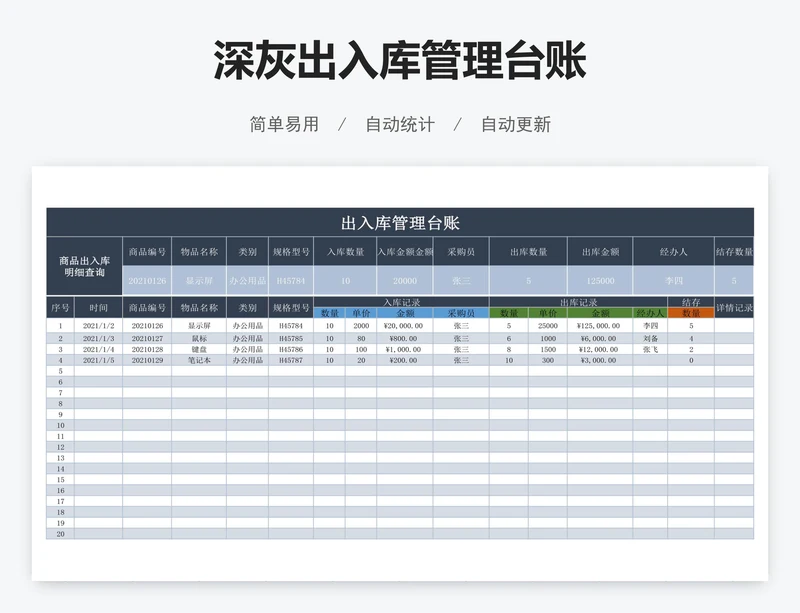Image resolution: width=800 pixels, height=613 pixels.
Task: Select outbound amount ¥125,000.00
Action: coord(598,326)
